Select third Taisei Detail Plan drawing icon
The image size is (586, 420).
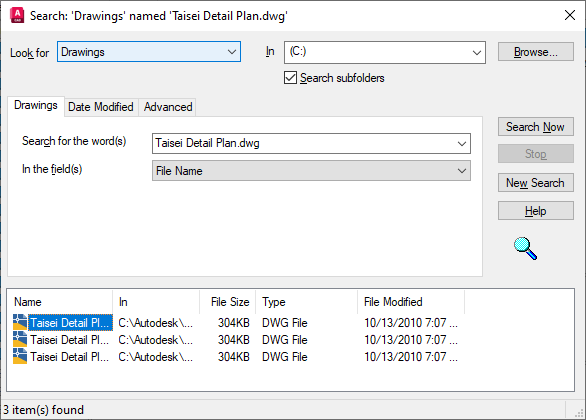pos(20,356)
